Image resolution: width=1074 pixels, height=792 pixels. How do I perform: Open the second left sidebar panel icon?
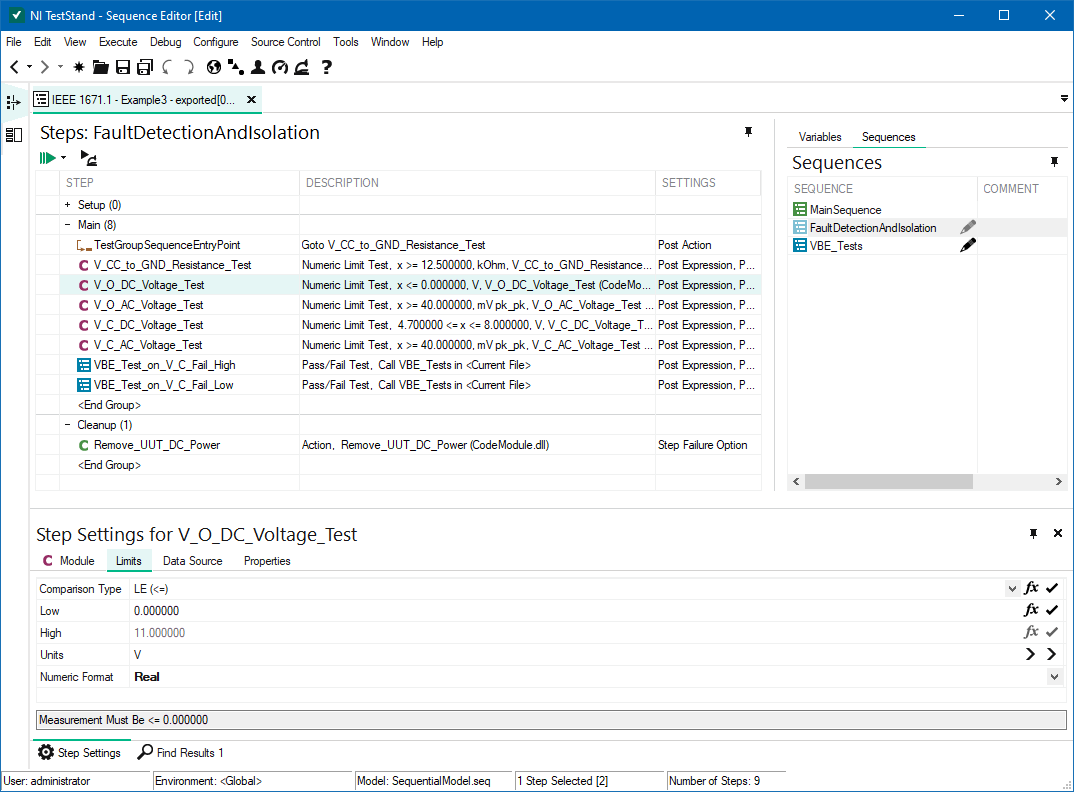coord(14,135)
